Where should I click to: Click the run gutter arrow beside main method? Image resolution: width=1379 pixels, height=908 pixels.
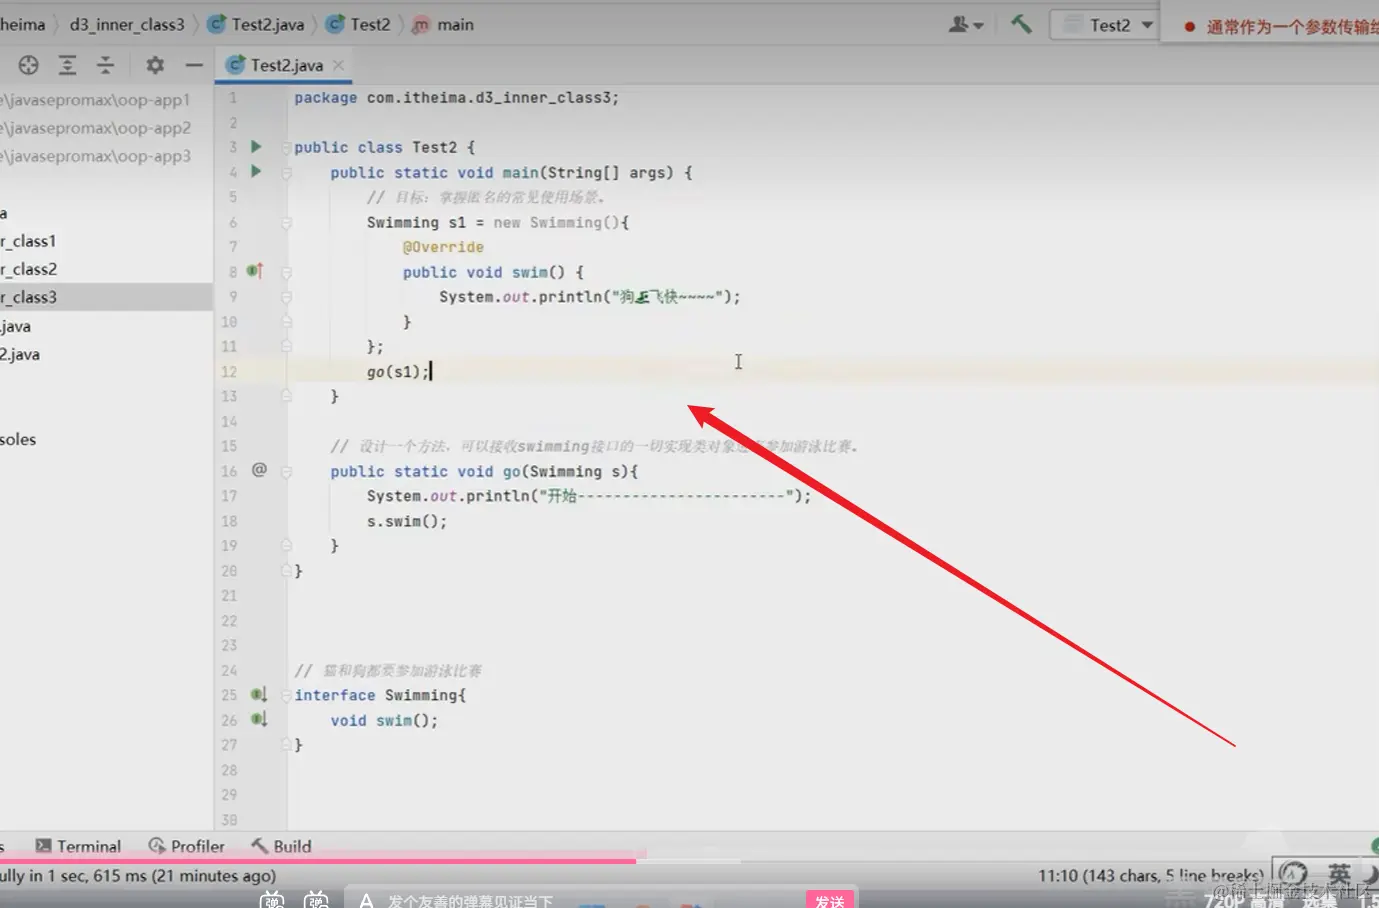tap(256, 171)
